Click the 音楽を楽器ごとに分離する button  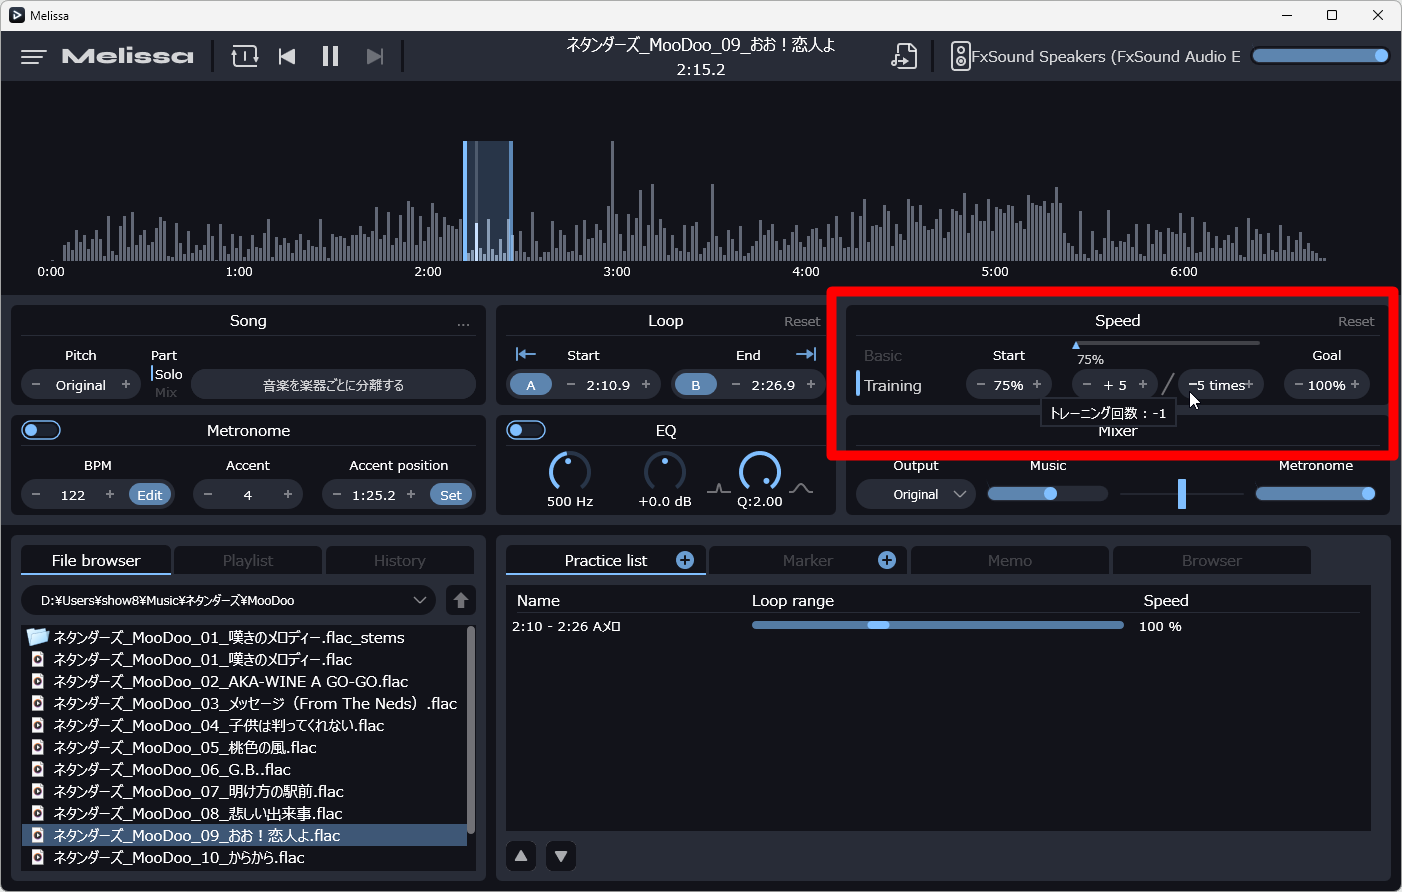[333, 385]
